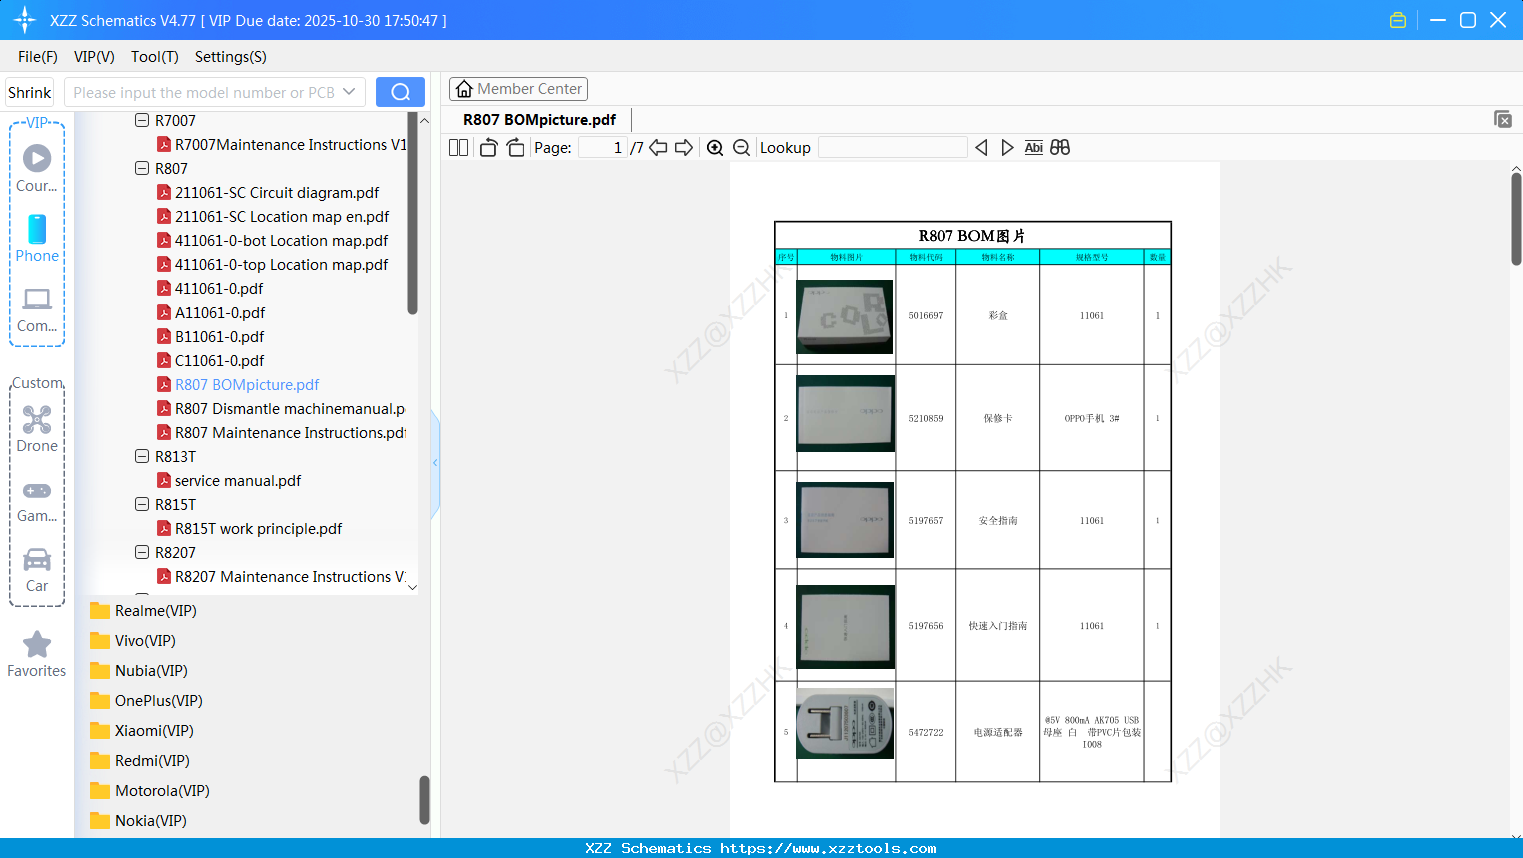Open 411061-0-top Location map.pdf
Viewport: 1523px width, 858px height.
coord(281,264)
